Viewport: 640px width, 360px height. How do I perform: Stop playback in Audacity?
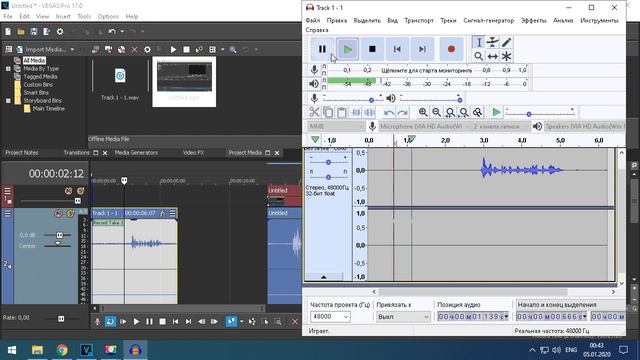coord(372,49)
